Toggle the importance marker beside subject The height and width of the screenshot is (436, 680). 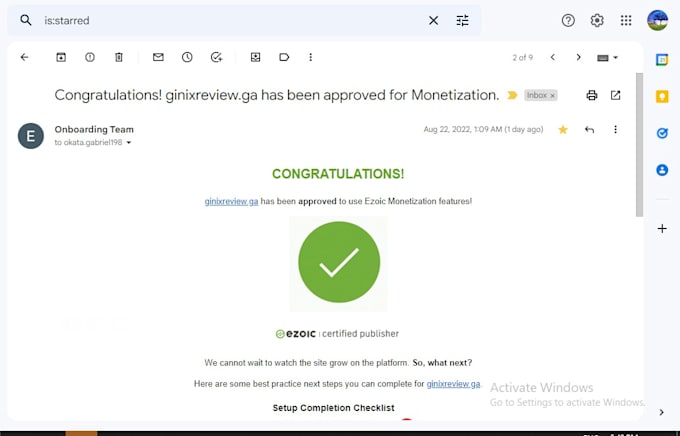click(x=512, y=95)
